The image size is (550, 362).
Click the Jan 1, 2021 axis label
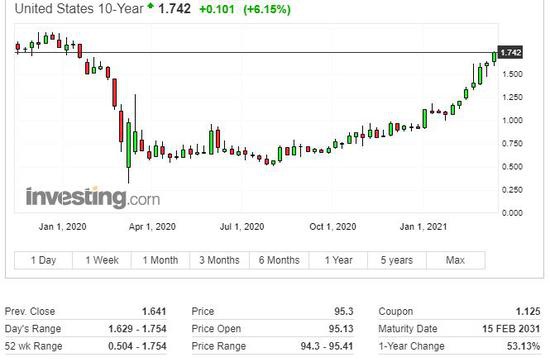(x=423, y=227)
